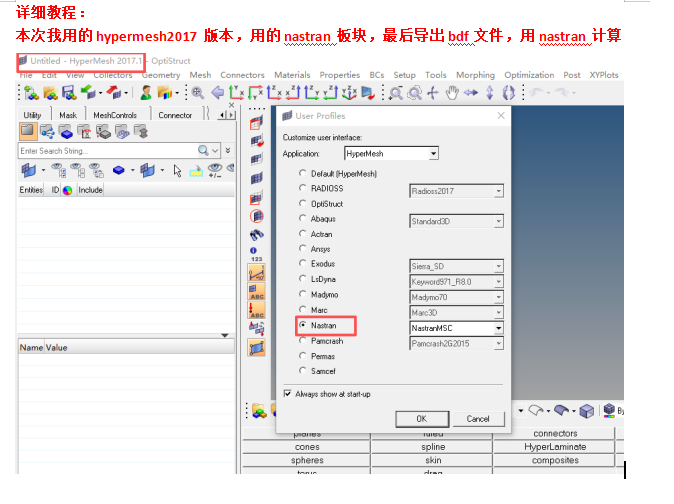Click the 'spheres' panel button
The width and height of the screenshot is (674, 504).
pos(306,460)
